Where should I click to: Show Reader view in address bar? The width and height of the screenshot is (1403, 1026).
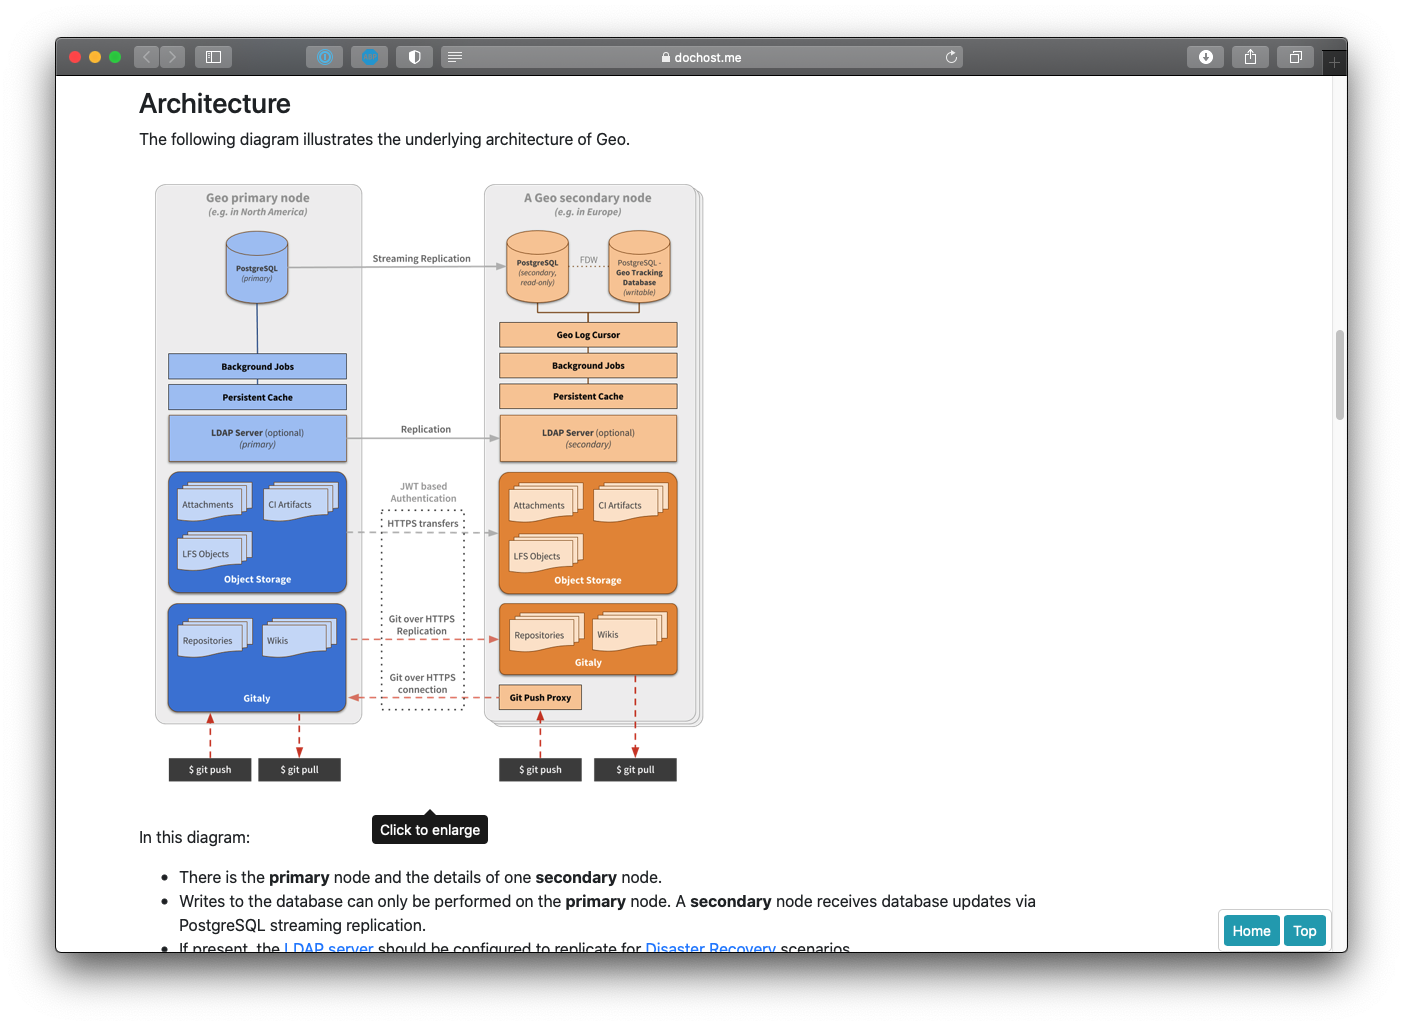coord(455,57)
